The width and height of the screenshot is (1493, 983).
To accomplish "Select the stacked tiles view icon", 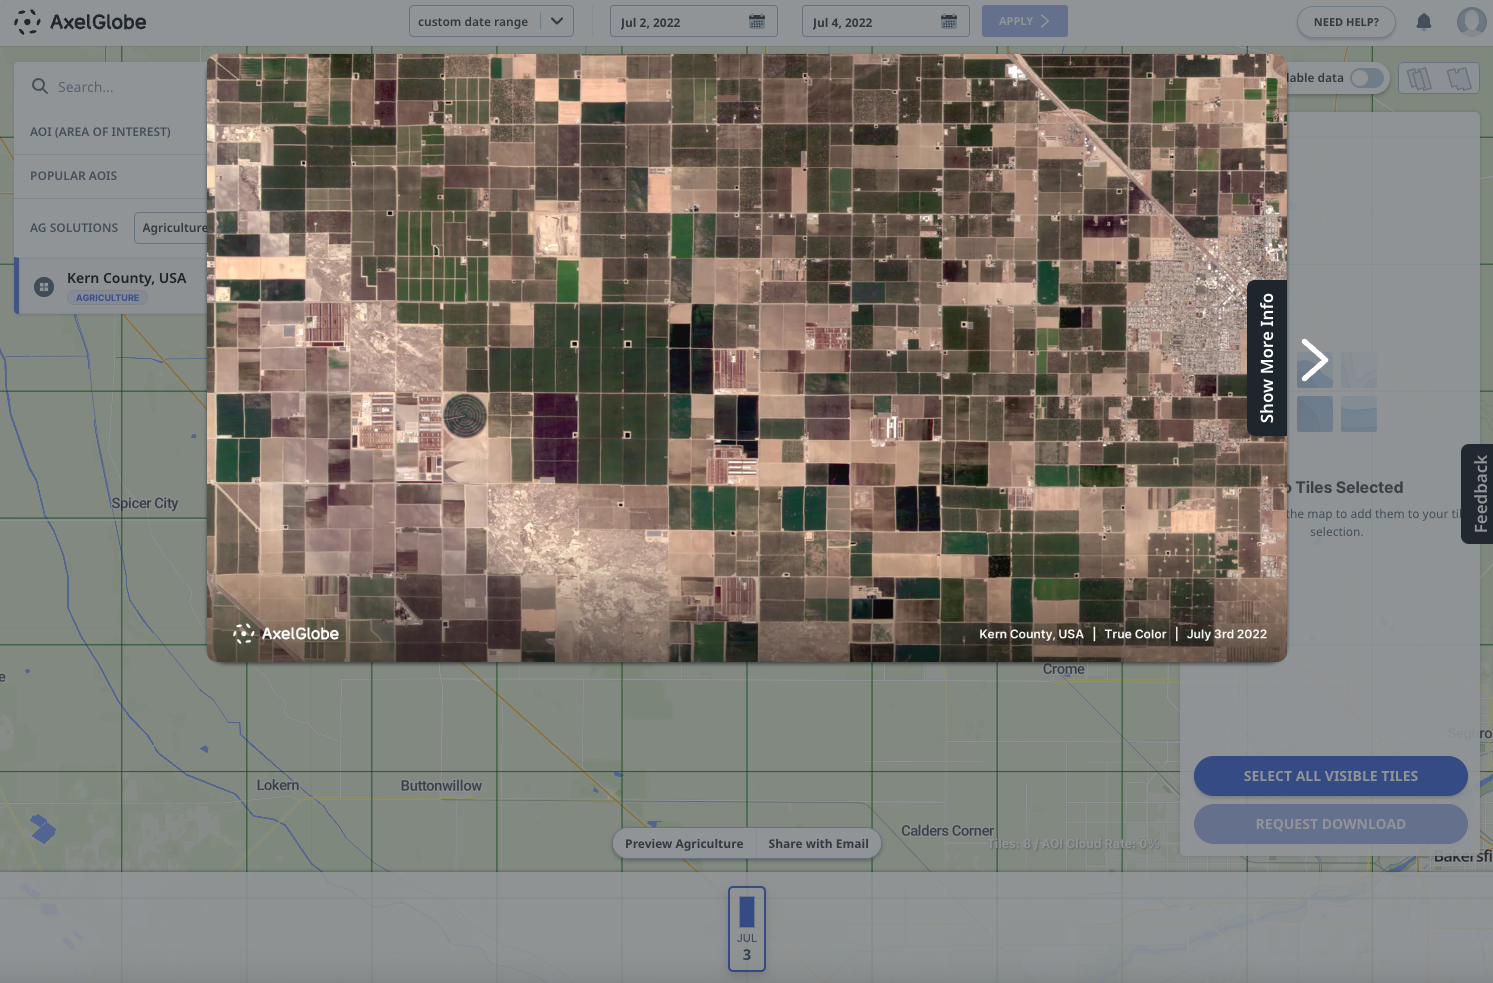I will [x=1419, y=78].
